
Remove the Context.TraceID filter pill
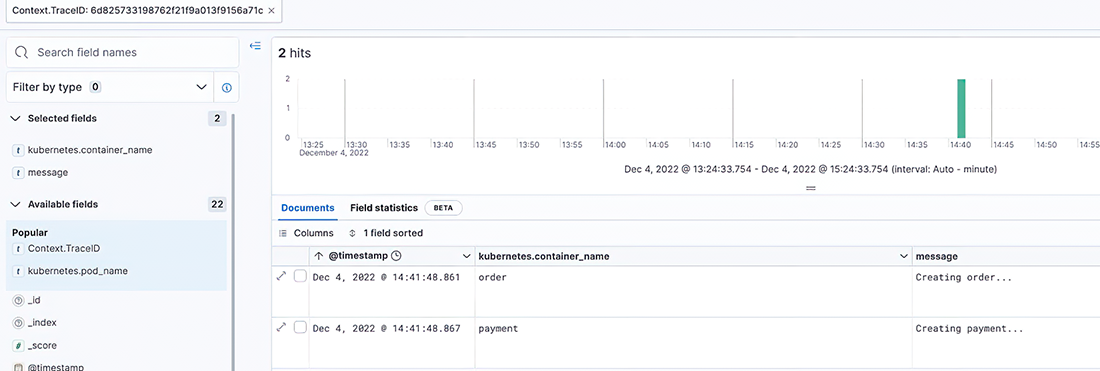pos(271,11)
